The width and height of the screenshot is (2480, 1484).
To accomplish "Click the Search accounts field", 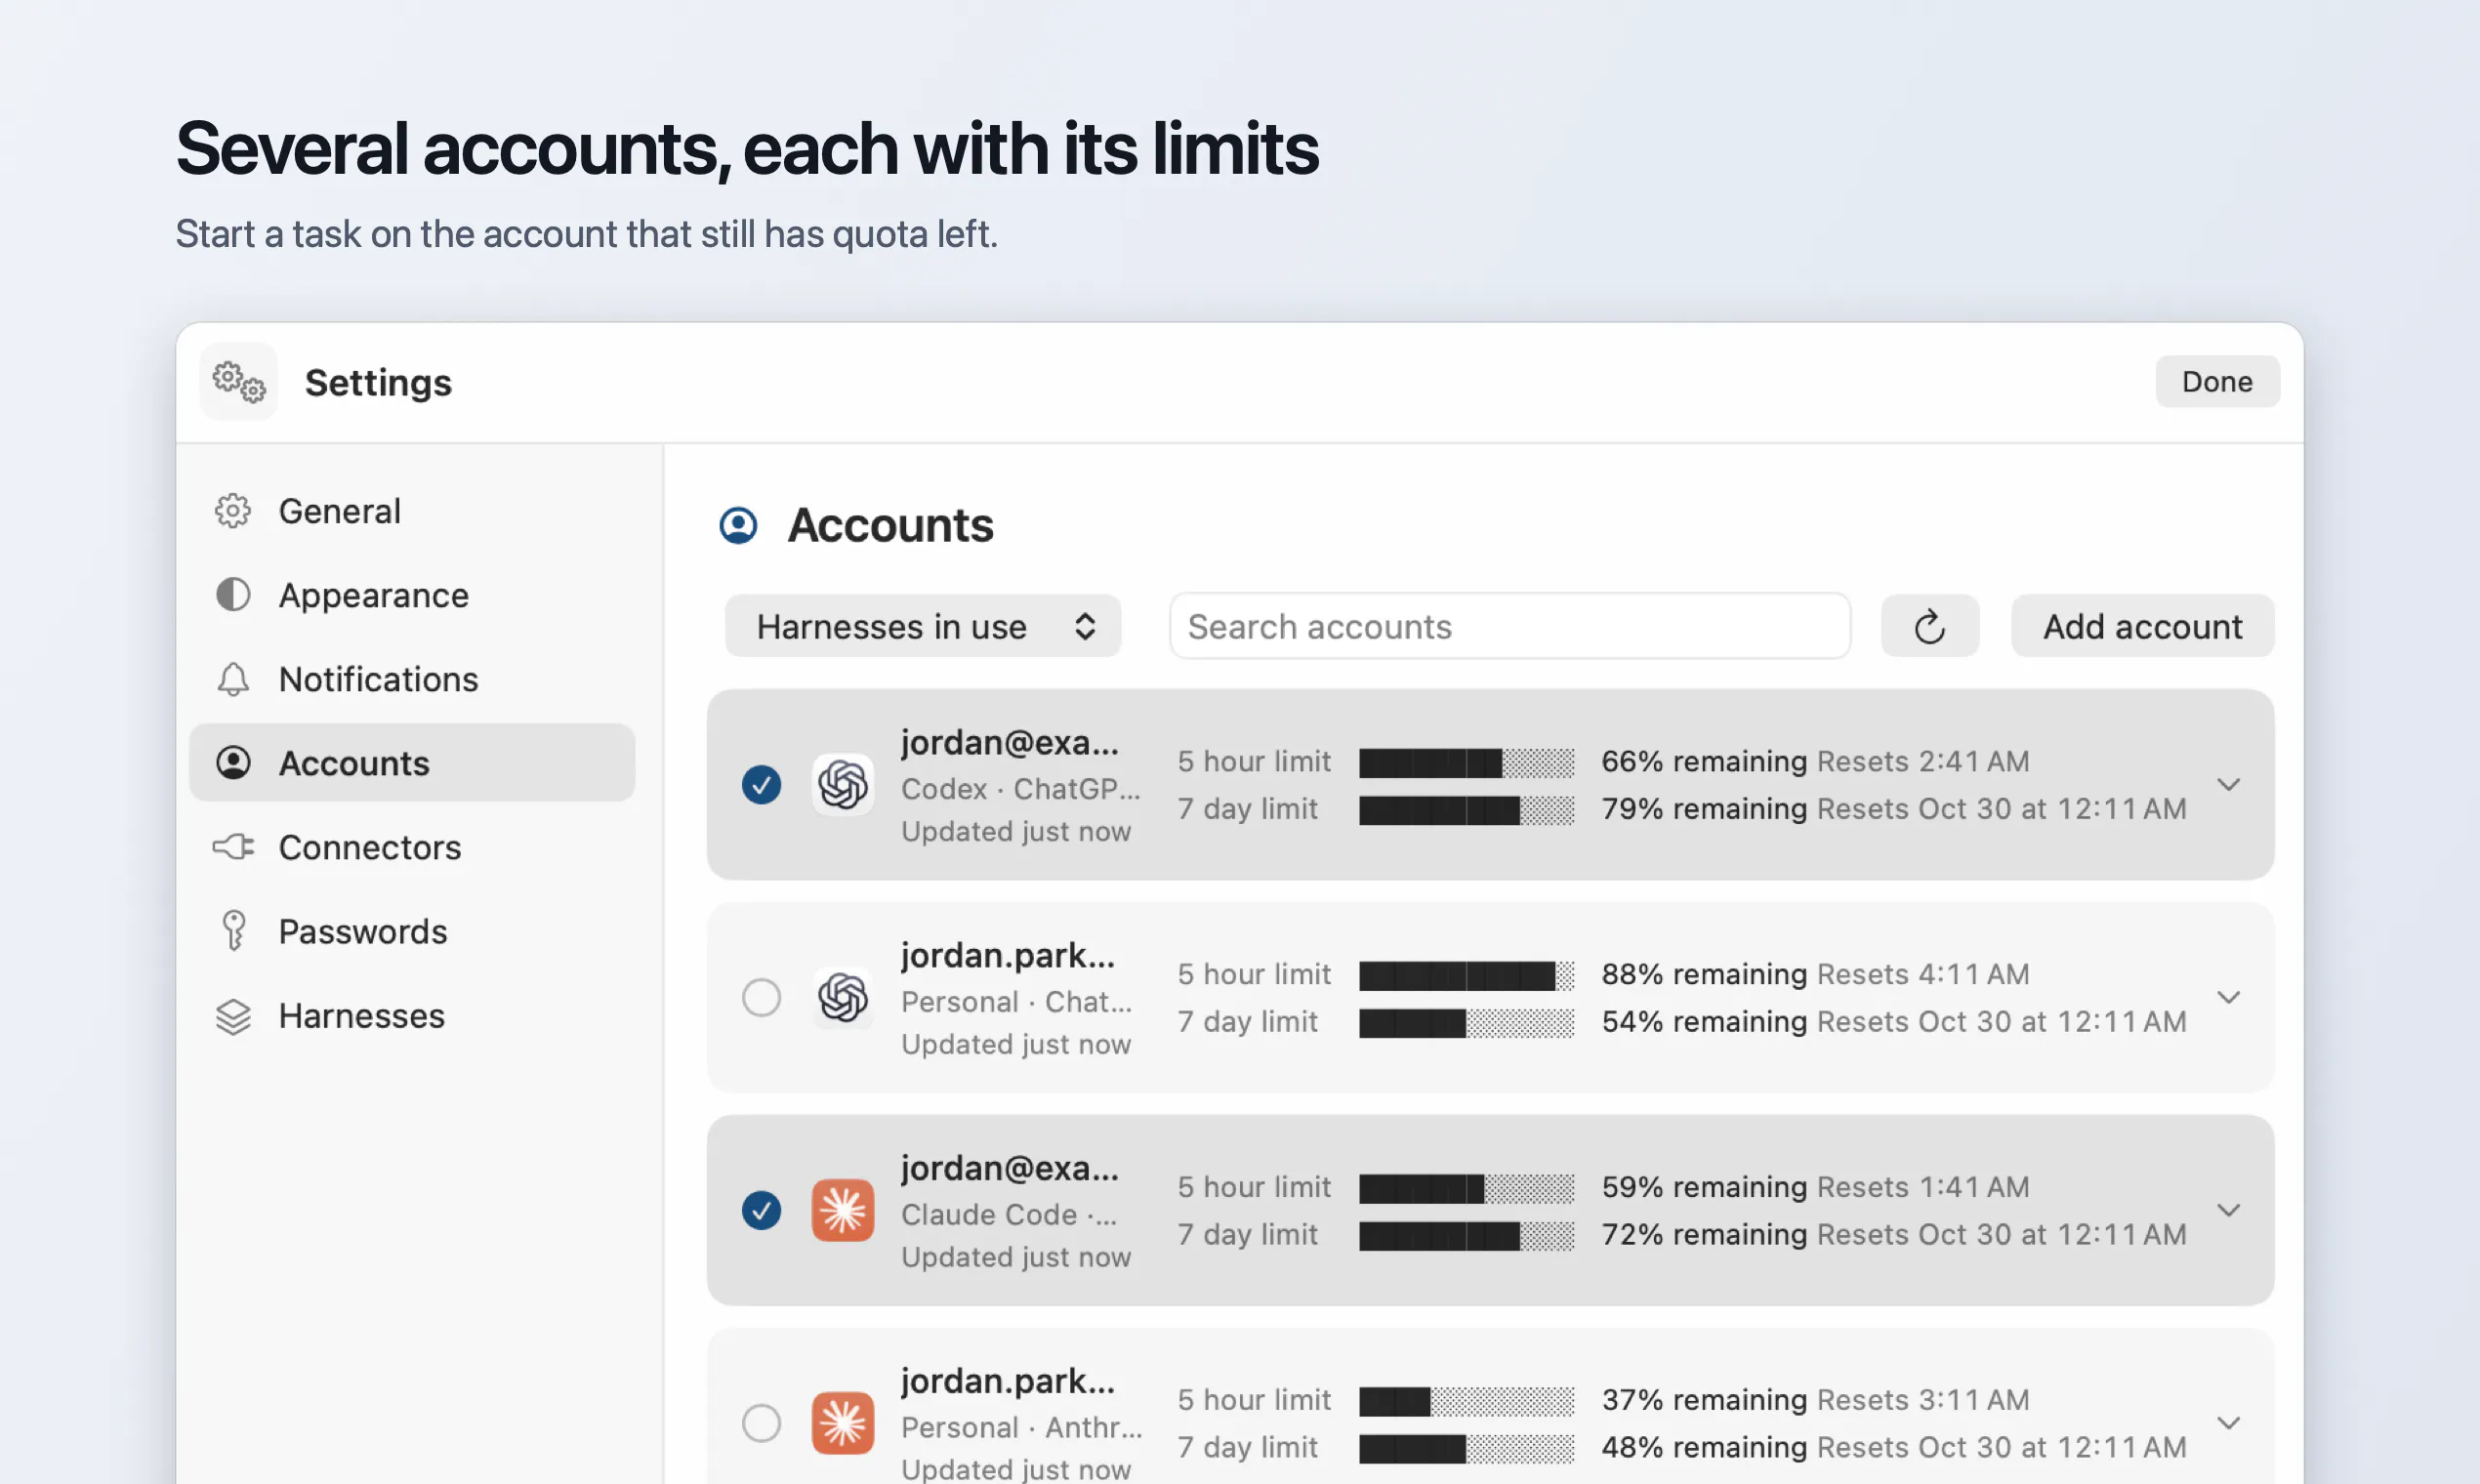I will point(1511,627).
